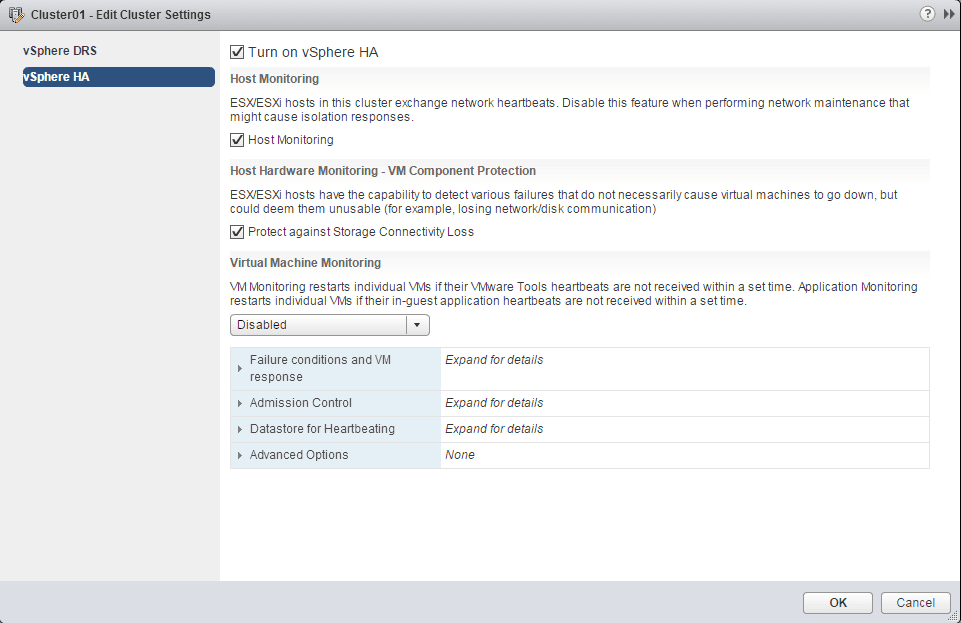The height and width of the screenshot is (623, 961).
Task: Click 'Expand for details' beside Admission Control
Action: tap(494, 403)
